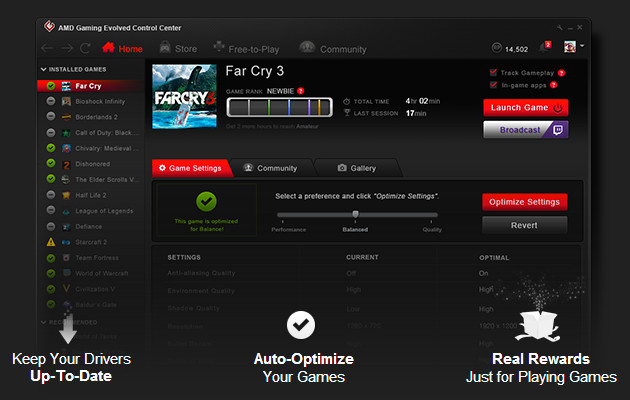Click the user profile avatar
The height and width of the screenshot is (400, 630).
(570, 47)
